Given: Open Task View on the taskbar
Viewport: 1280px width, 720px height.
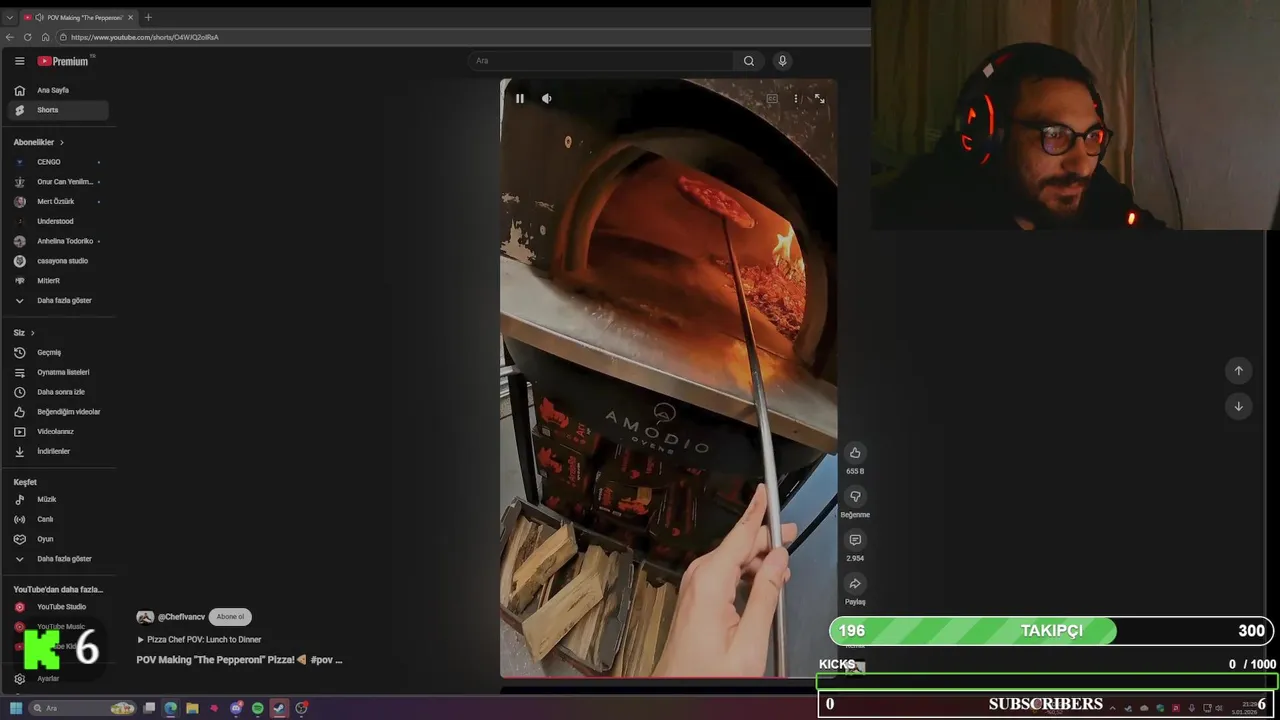Looking at the screenshot, I should pyautogui.click(x=149, y=708).
